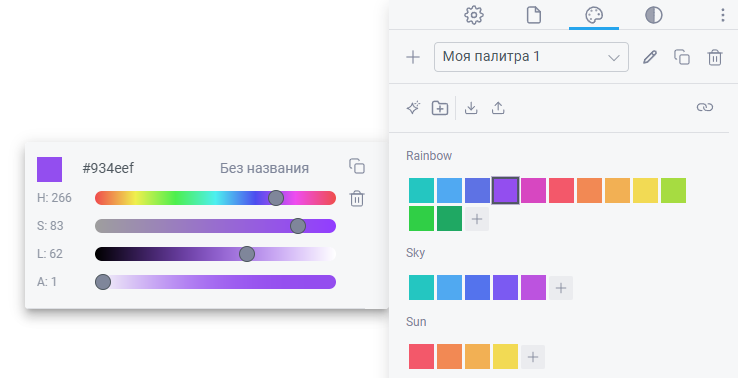Open the three-dot more menu

(x=722, y=15)
